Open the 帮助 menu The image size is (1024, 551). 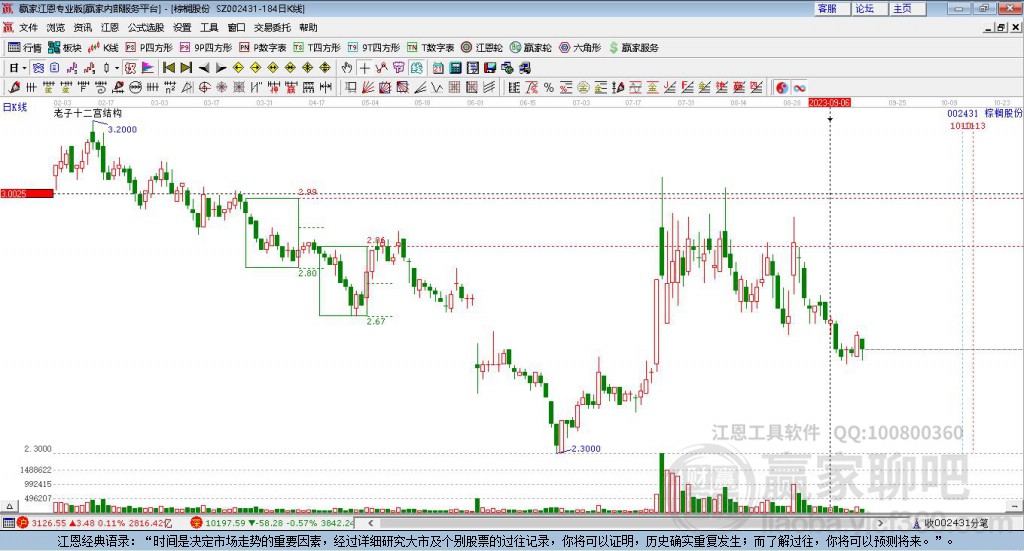(x=308, y=27)
